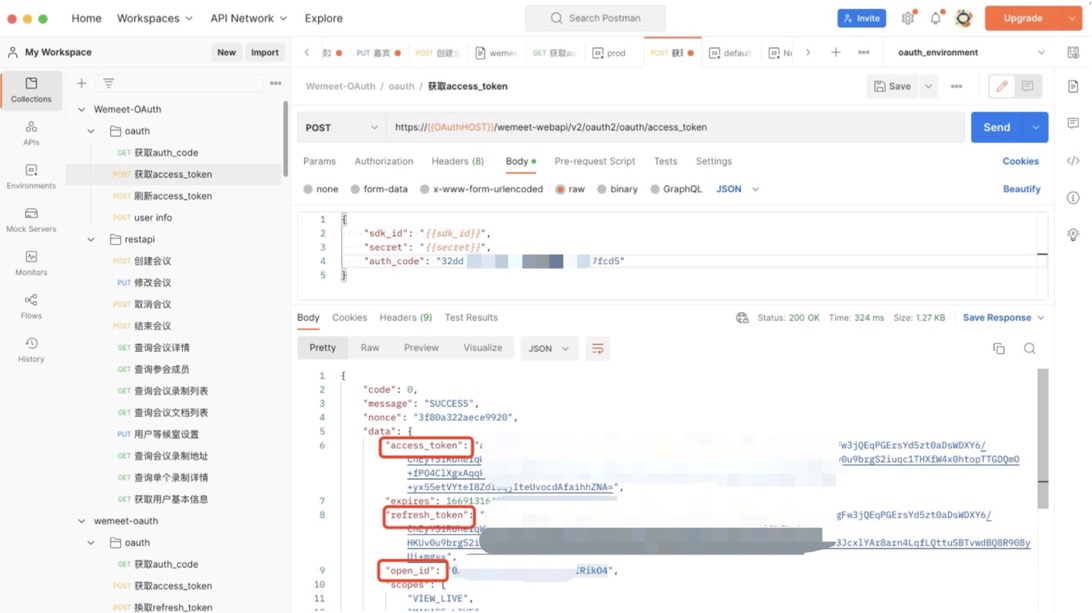Click the Save button
The image size is (1092, 613).
(892, 86)
